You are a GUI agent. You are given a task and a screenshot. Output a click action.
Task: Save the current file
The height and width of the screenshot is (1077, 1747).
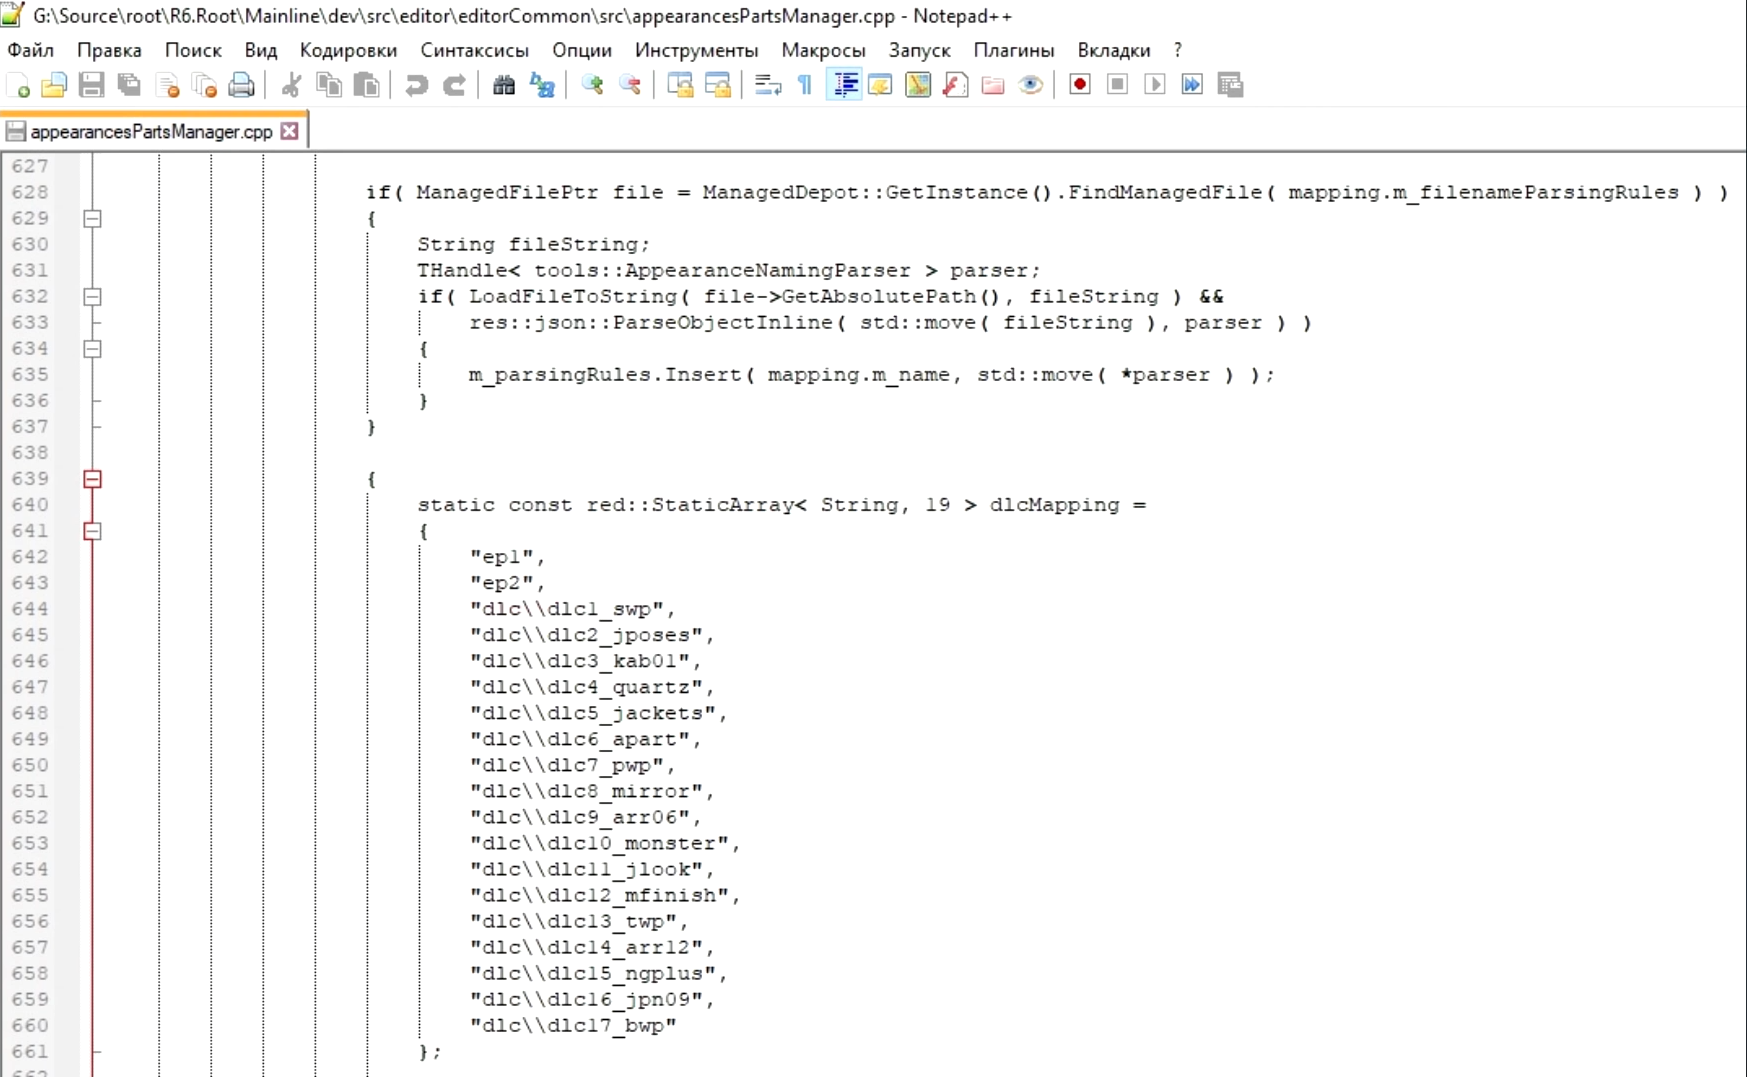91,85
